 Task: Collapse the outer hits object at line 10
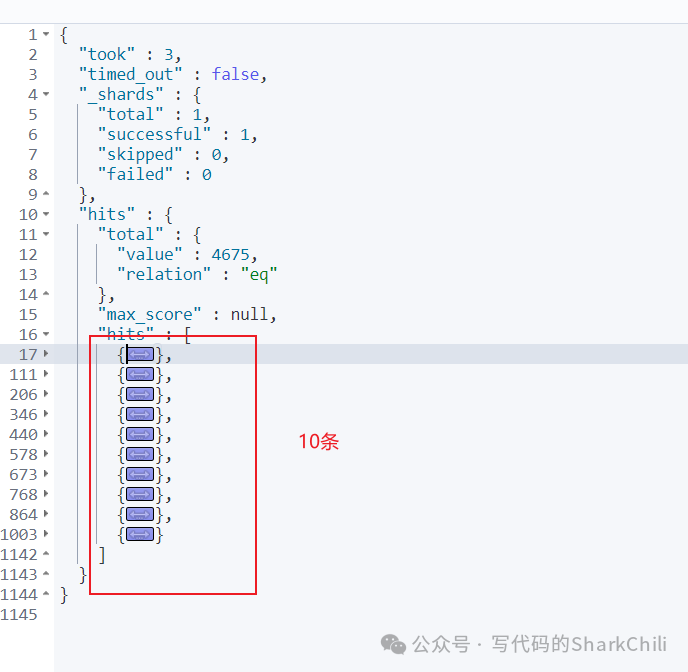pyautogui.click(x=46, y=214)
